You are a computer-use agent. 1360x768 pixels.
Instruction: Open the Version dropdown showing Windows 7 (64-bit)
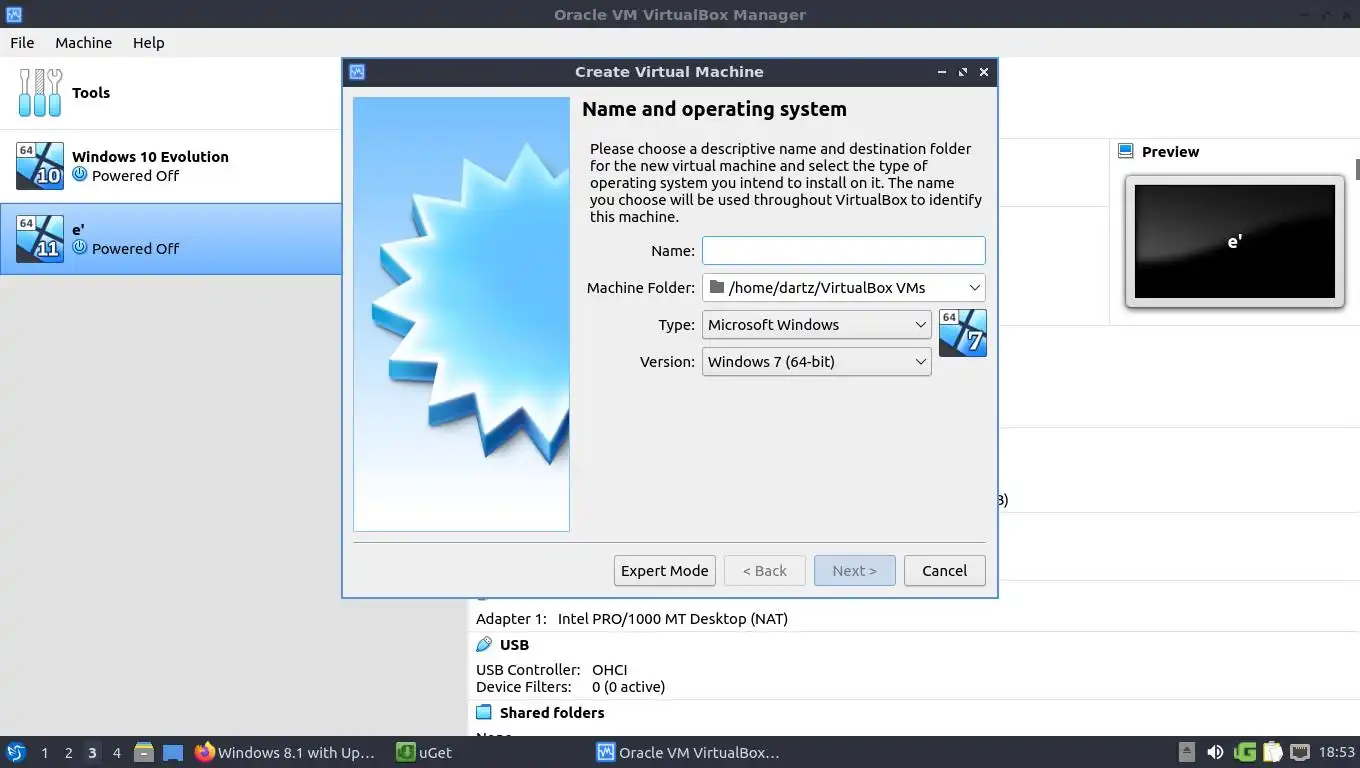817,362
